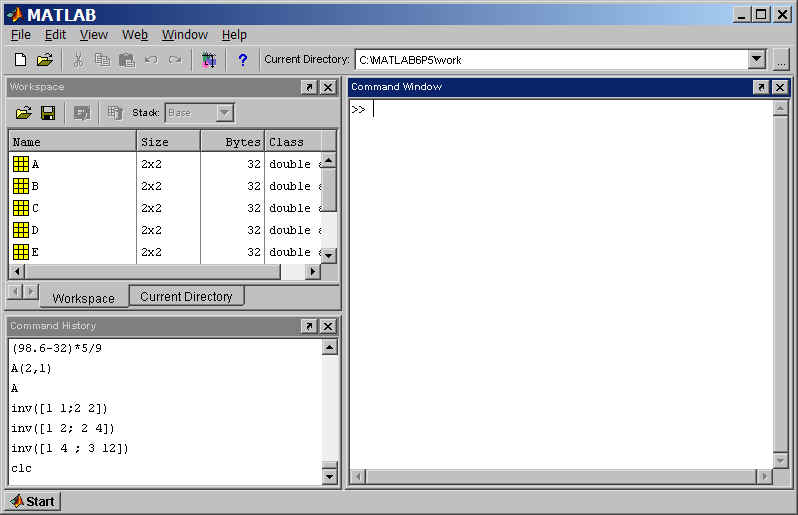
Task: Click the Copy icon in main toolbar
Action: (x=103, y=60)
